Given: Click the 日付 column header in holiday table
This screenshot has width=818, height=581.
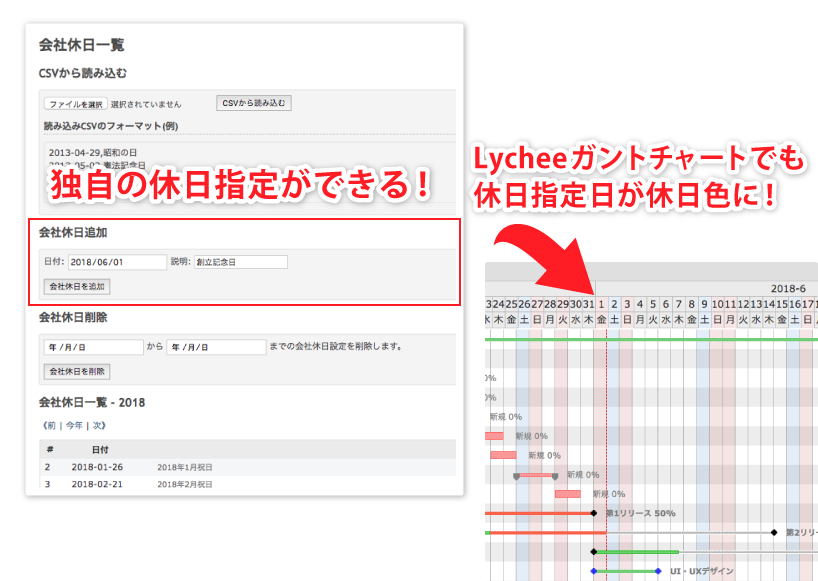Looking at the screenshot, I should (x=100, y=450).
